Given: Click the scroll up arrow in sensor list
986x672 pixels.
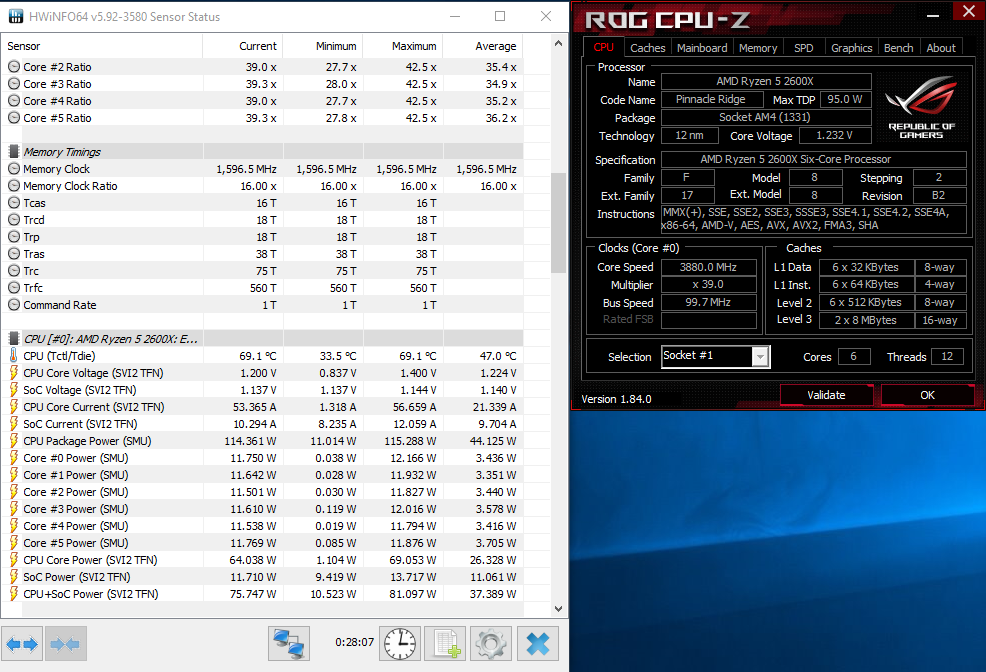Looking at the screenshot, I should [x=558, y=43].
